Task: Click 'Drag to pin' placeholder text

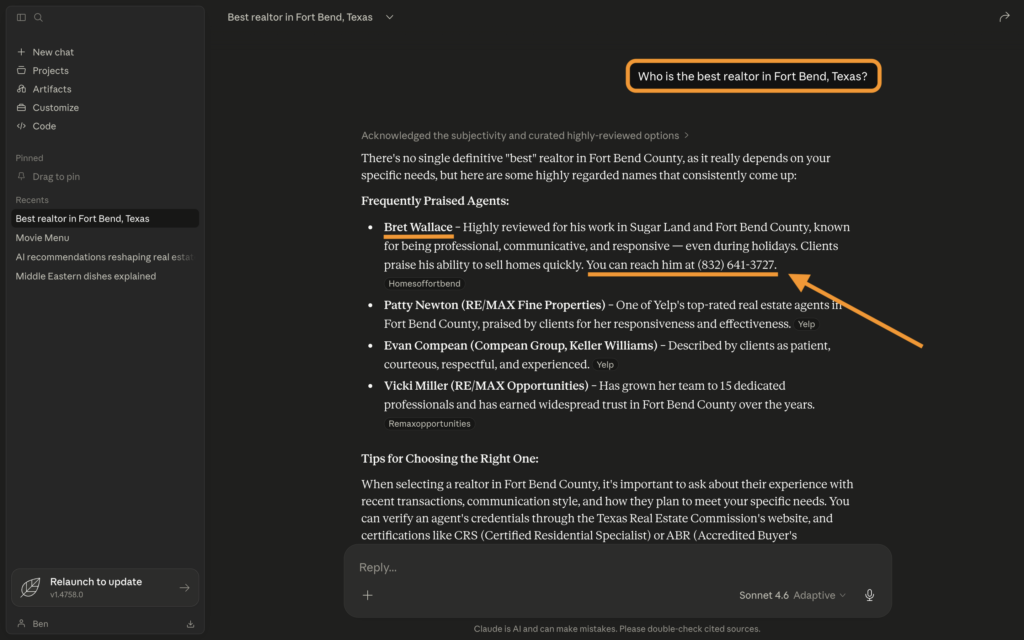Action: (56, 176)
